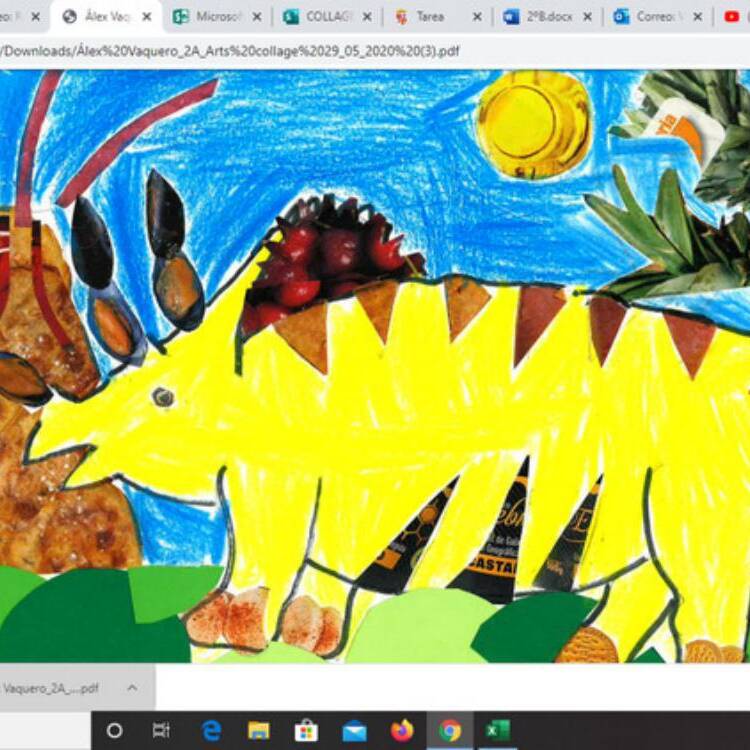Image resolution: width=750 pixels, height=750 pixels.
Task: Switch to the Tarea tab
Action: 430,17
